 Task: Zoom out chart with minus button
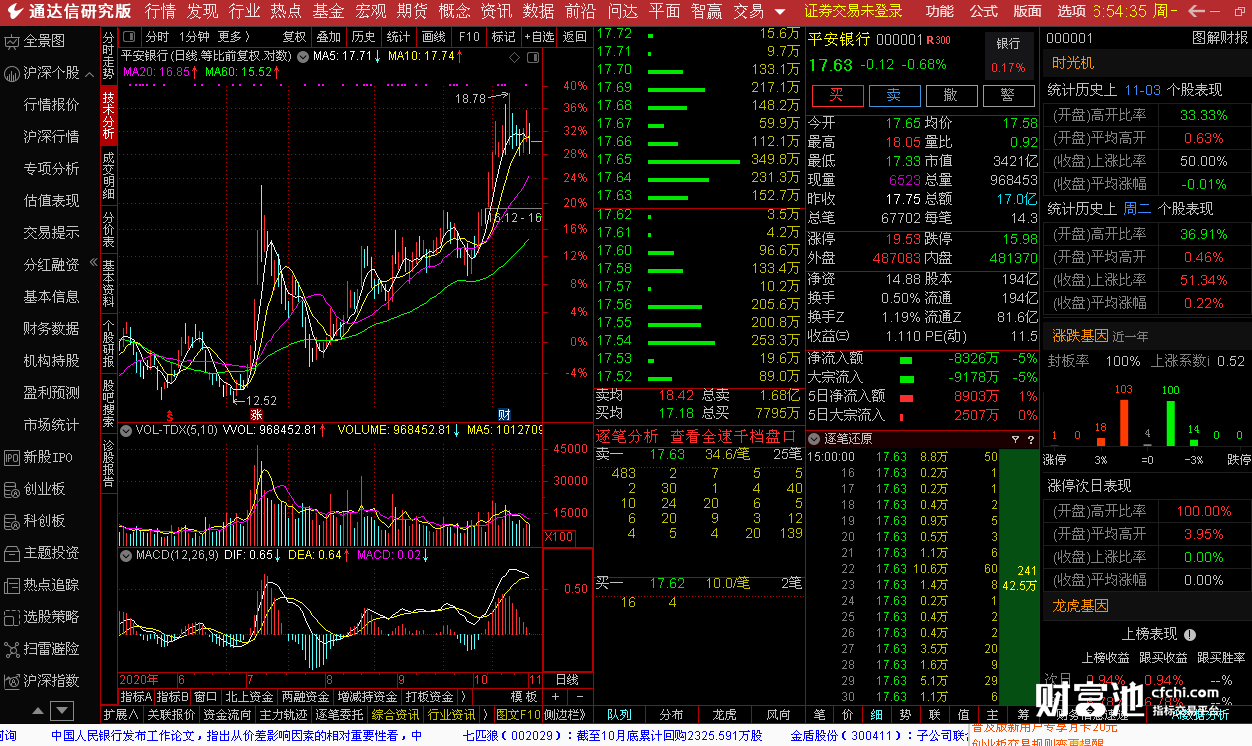579,696
